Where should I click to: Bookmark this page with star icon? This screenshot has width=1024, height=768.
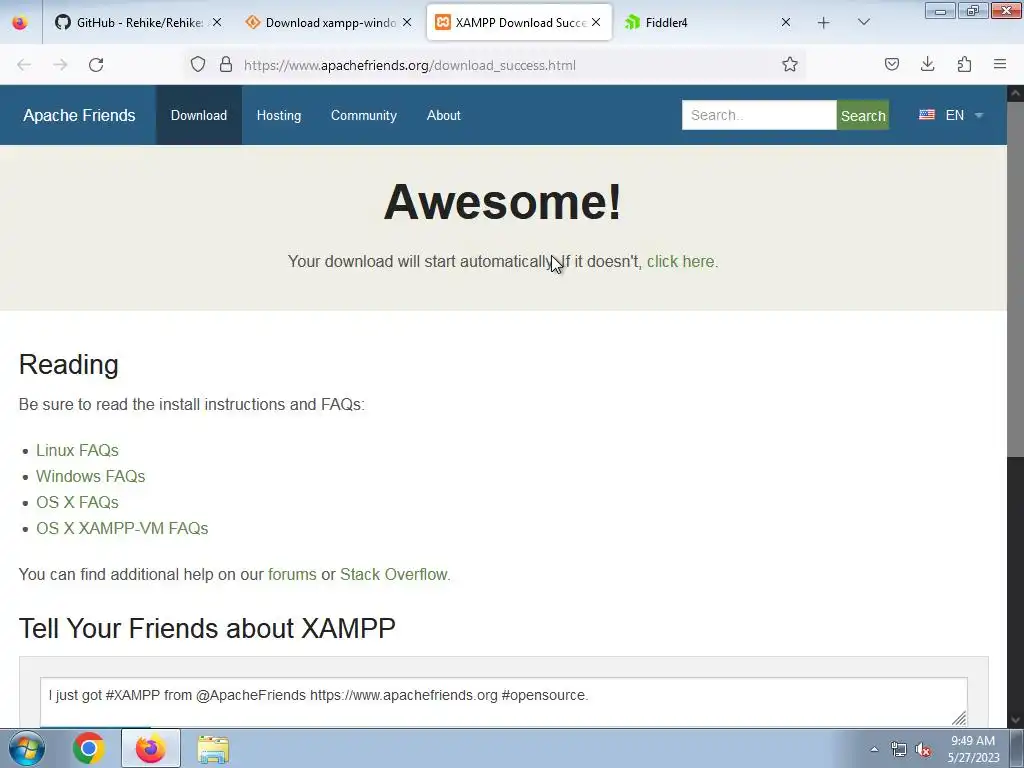(790, 65)
